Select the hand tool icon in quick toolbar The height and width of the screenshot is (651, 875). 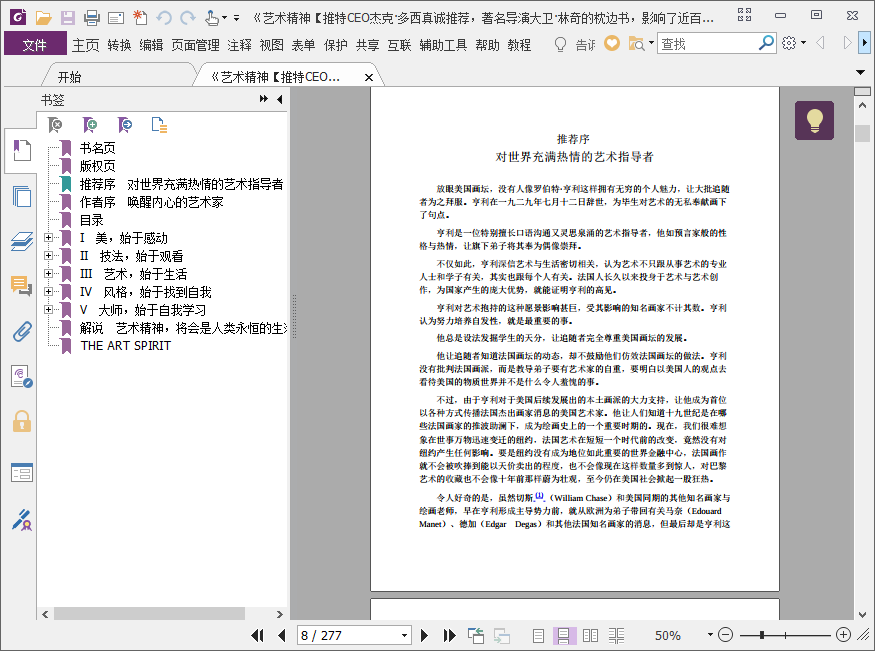click(212, 18)
